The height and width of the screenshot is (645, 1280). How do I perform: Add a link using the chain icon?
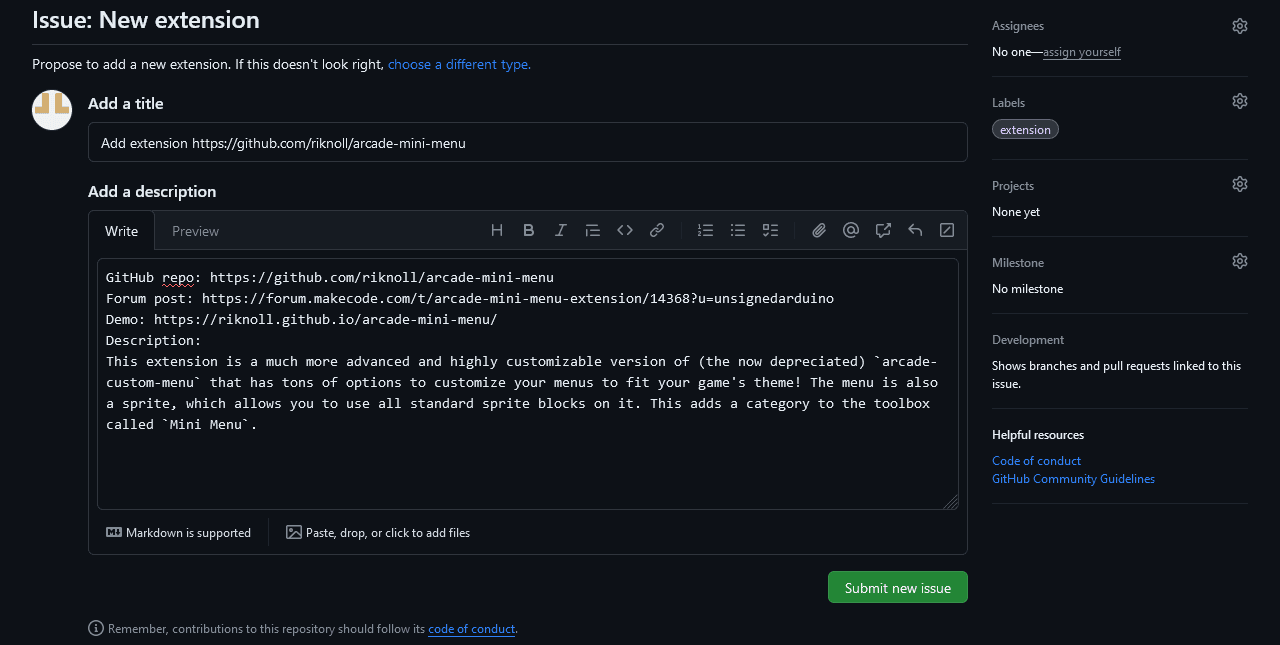pos(657,230)
